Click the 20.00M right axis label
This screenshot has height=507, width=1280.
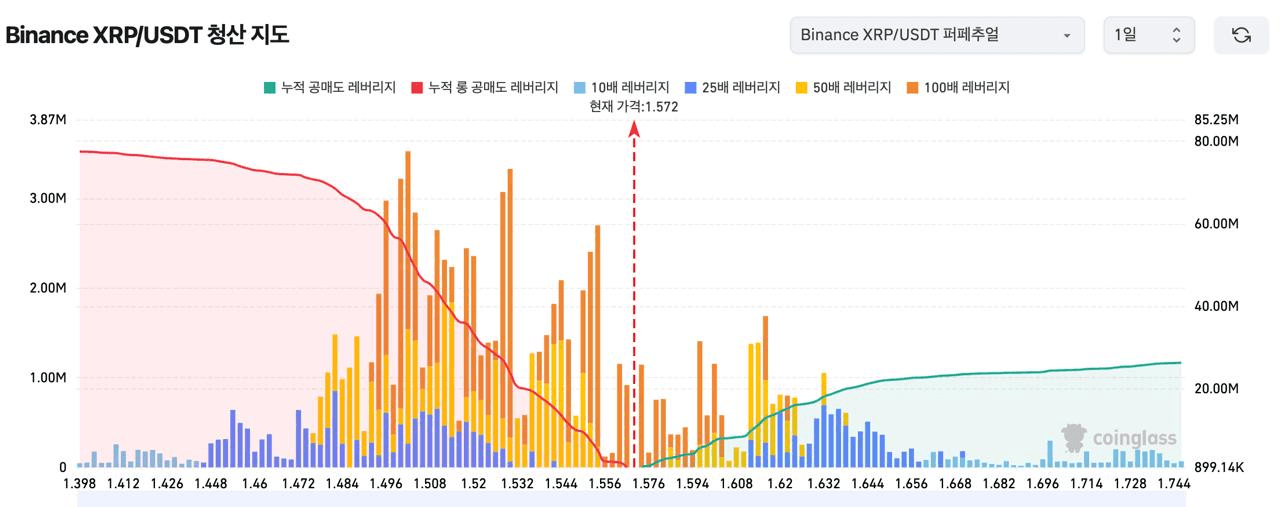click(x=1217, y=388)
